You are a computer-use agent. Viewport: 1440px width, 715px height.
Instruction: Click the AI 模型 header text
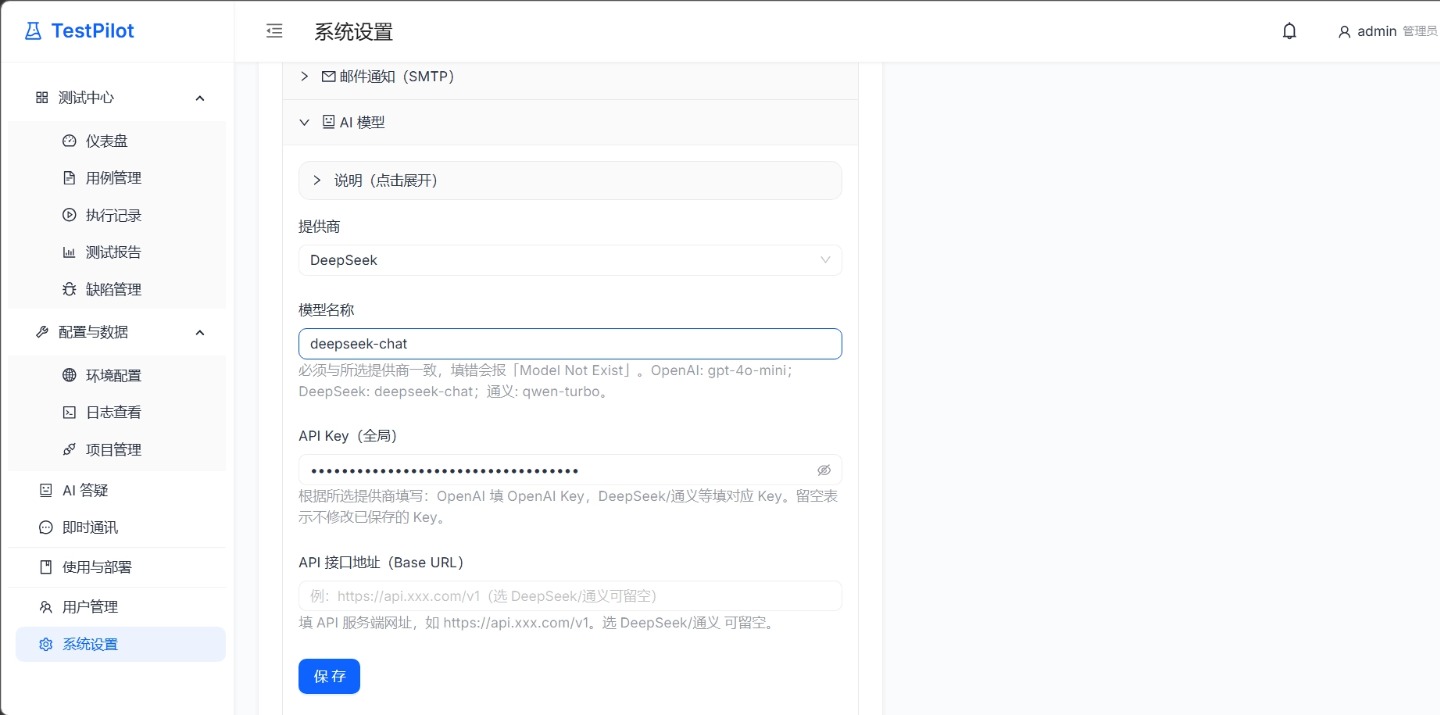click(x=362, y=122)
